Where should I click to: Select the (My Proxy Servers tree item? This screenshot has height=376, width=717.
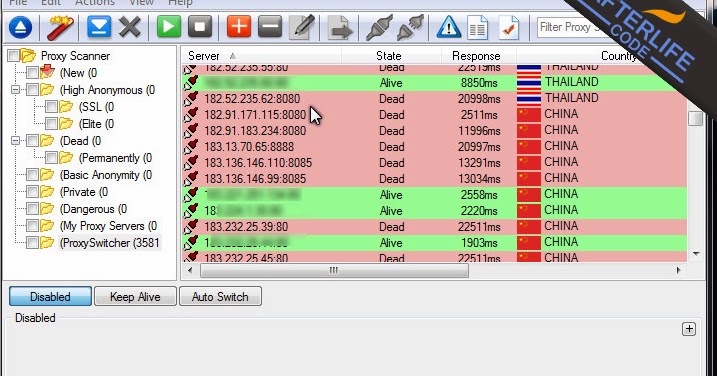[x=108, y=226]
